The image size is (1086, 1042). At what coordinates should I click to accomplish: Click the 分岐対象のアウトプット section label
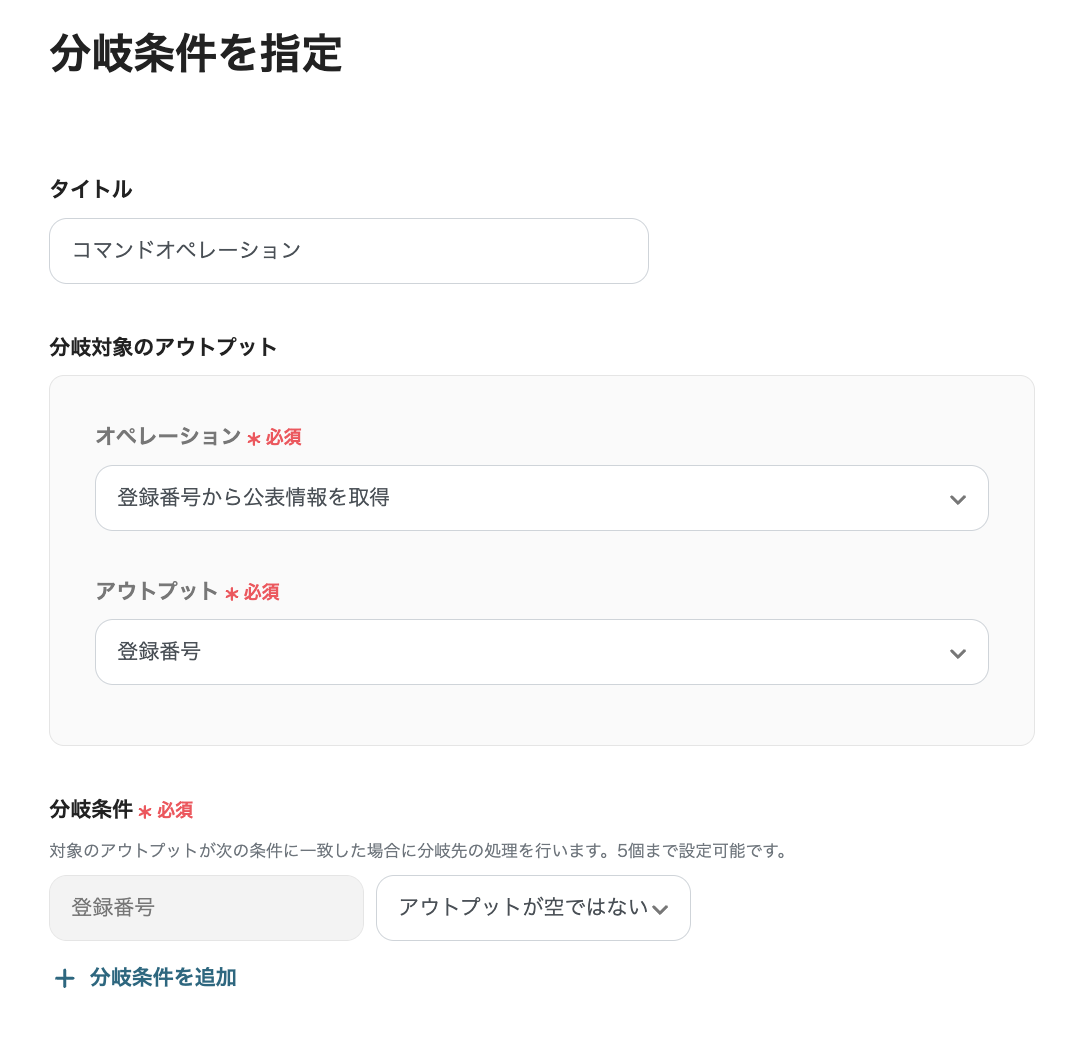coord(162,347)
